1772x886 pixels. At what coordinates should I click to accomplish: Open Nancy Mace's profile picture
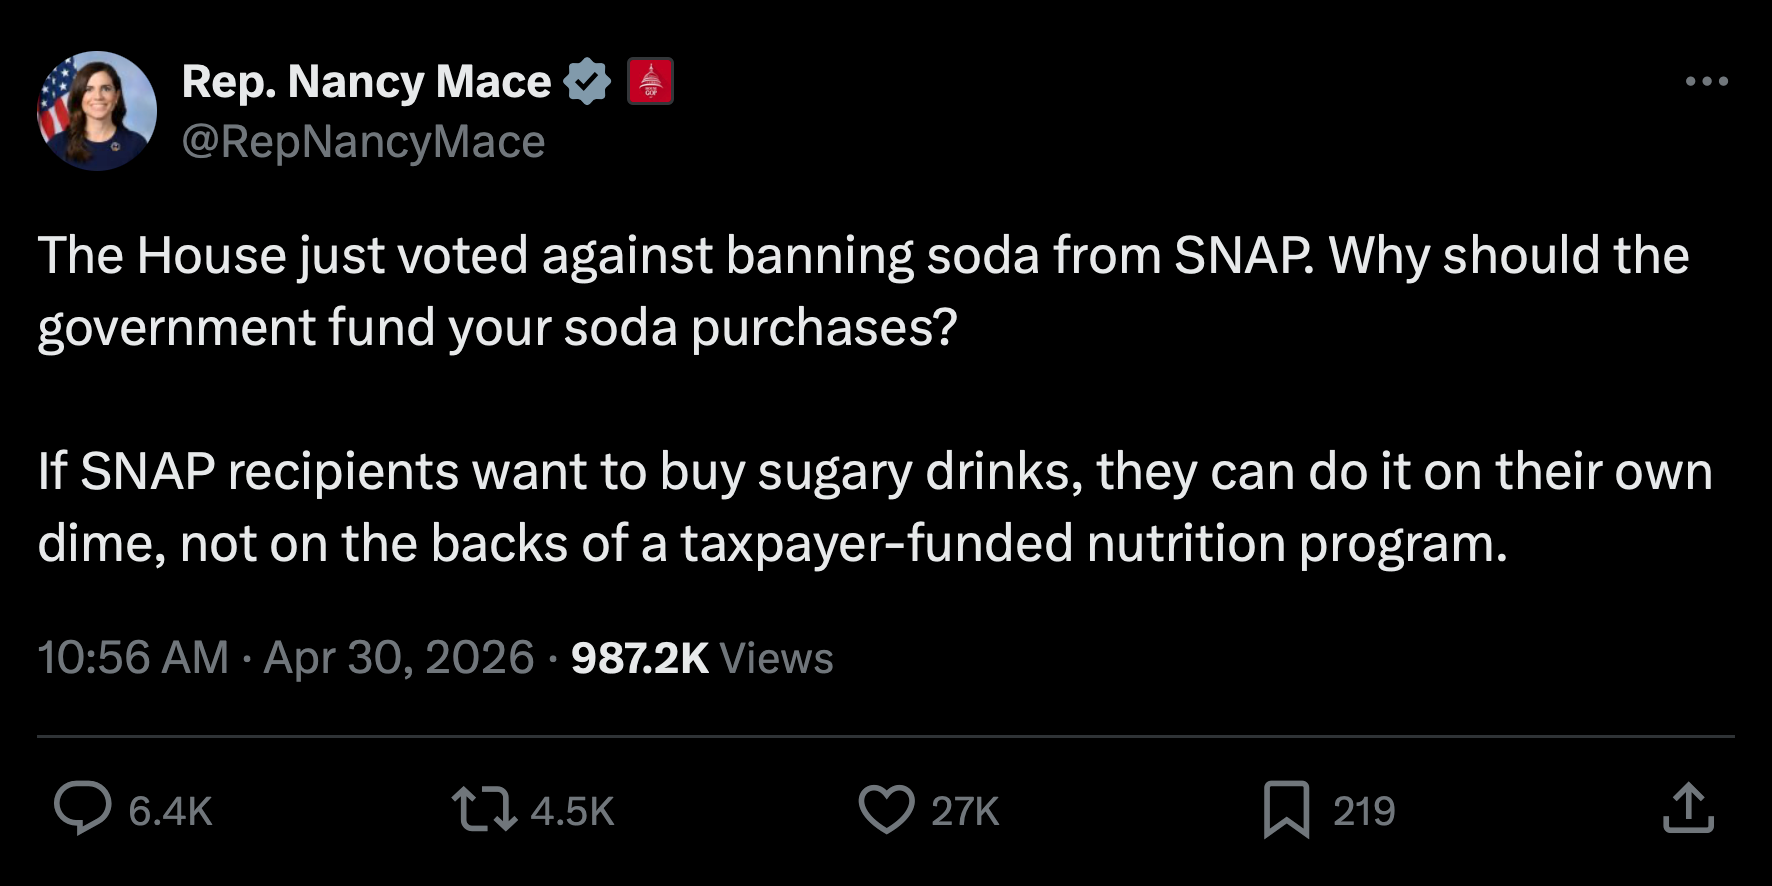97,111
